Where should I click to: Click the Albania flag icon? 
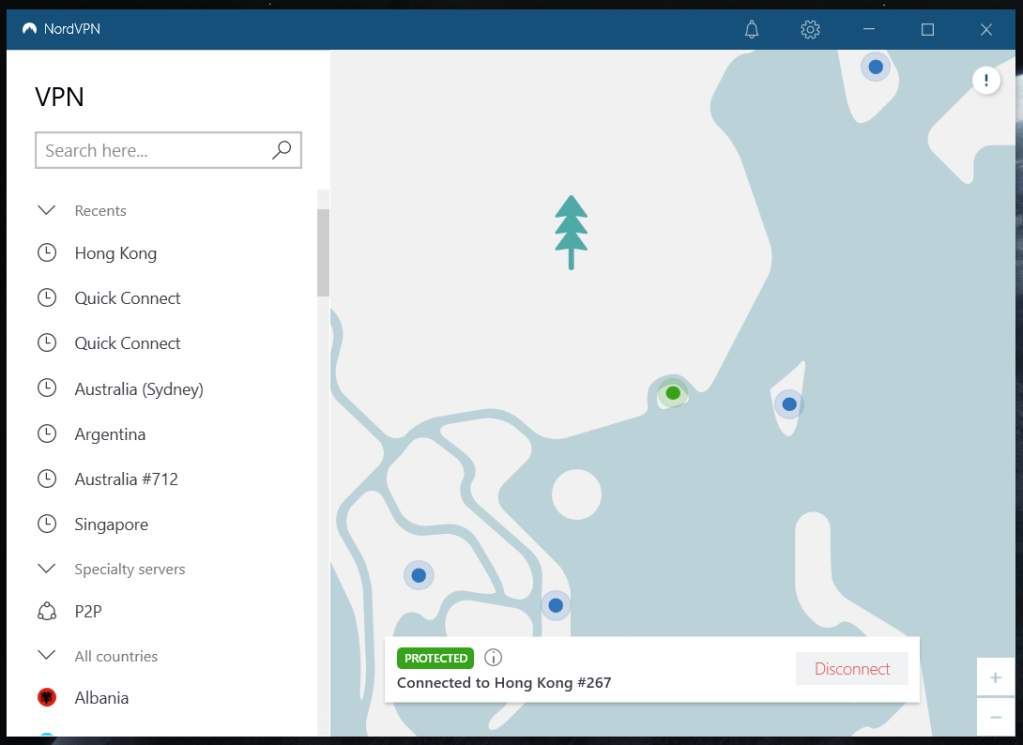point(46,698)
